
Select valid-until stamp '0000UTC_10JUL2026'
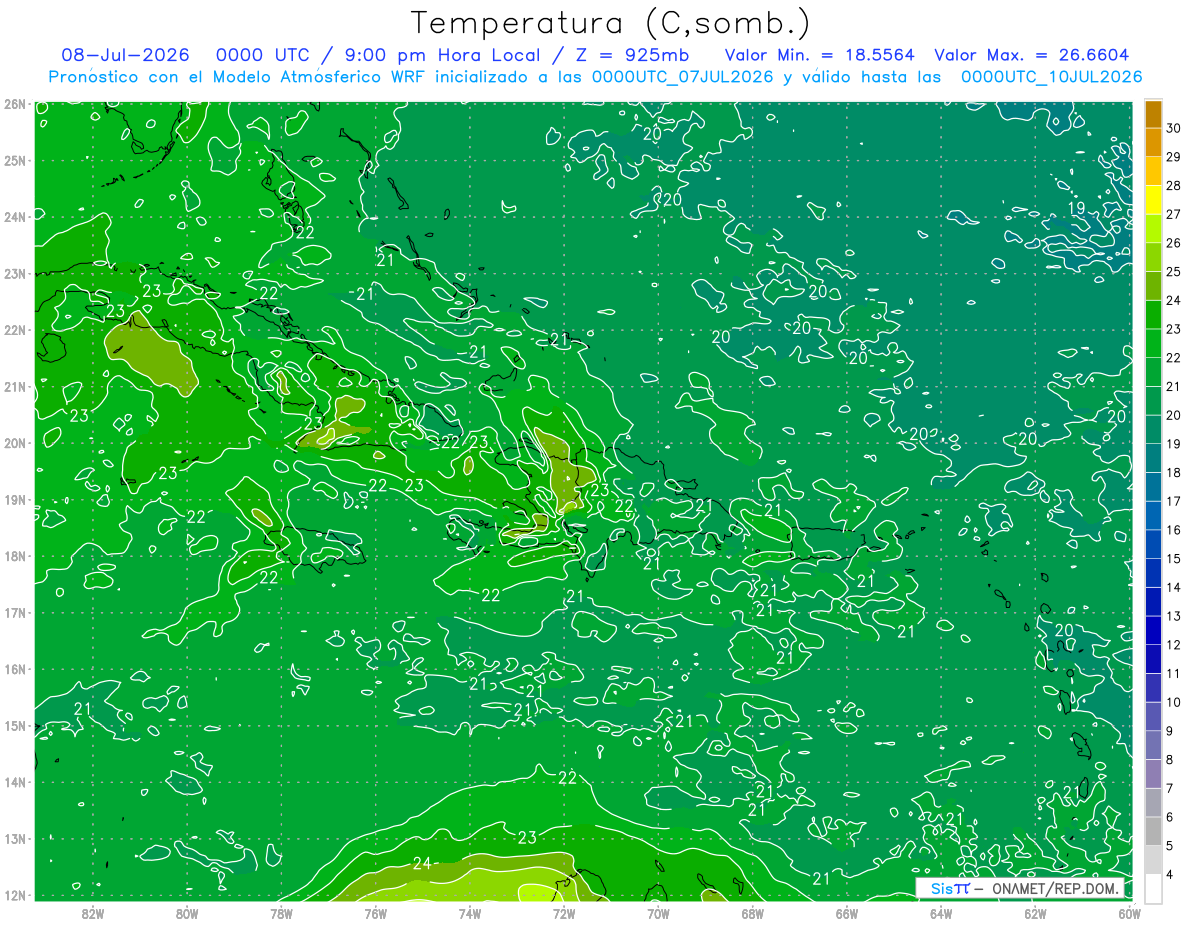point(1052,76)
